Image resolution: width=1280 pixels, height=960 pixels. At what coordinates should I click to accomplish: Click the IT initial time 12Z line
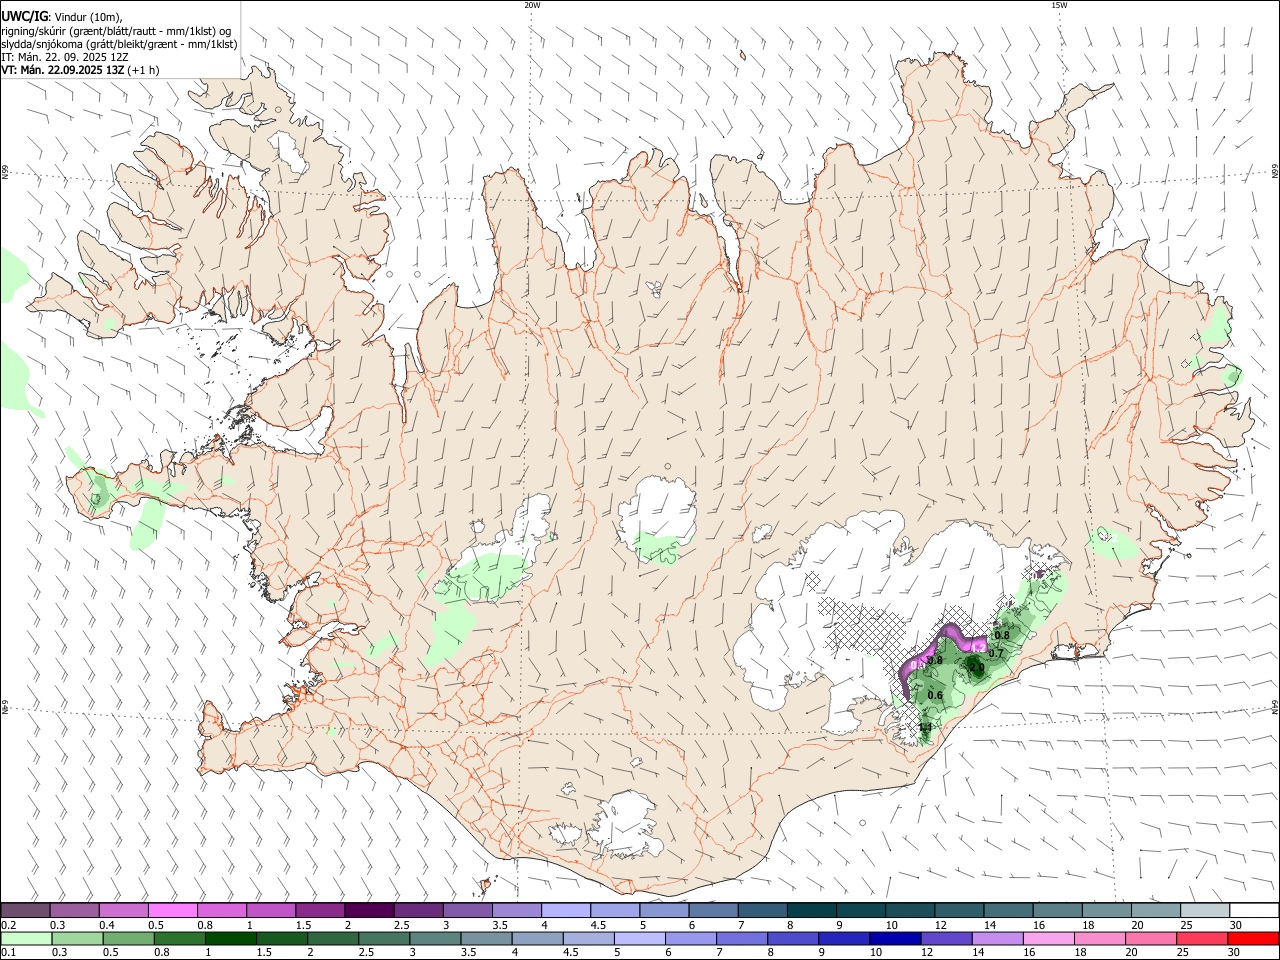coord(65,57)
